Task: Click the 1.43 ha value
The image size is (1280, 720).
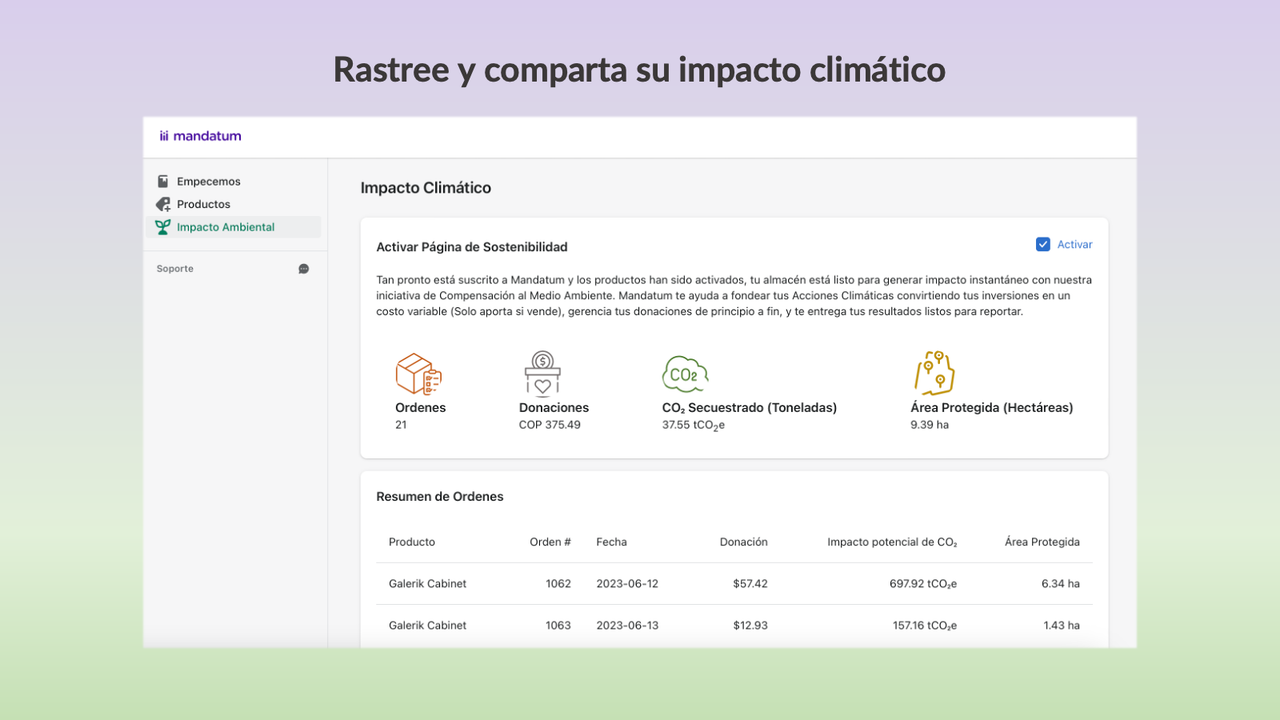Action: click(x=1061, y=625)
